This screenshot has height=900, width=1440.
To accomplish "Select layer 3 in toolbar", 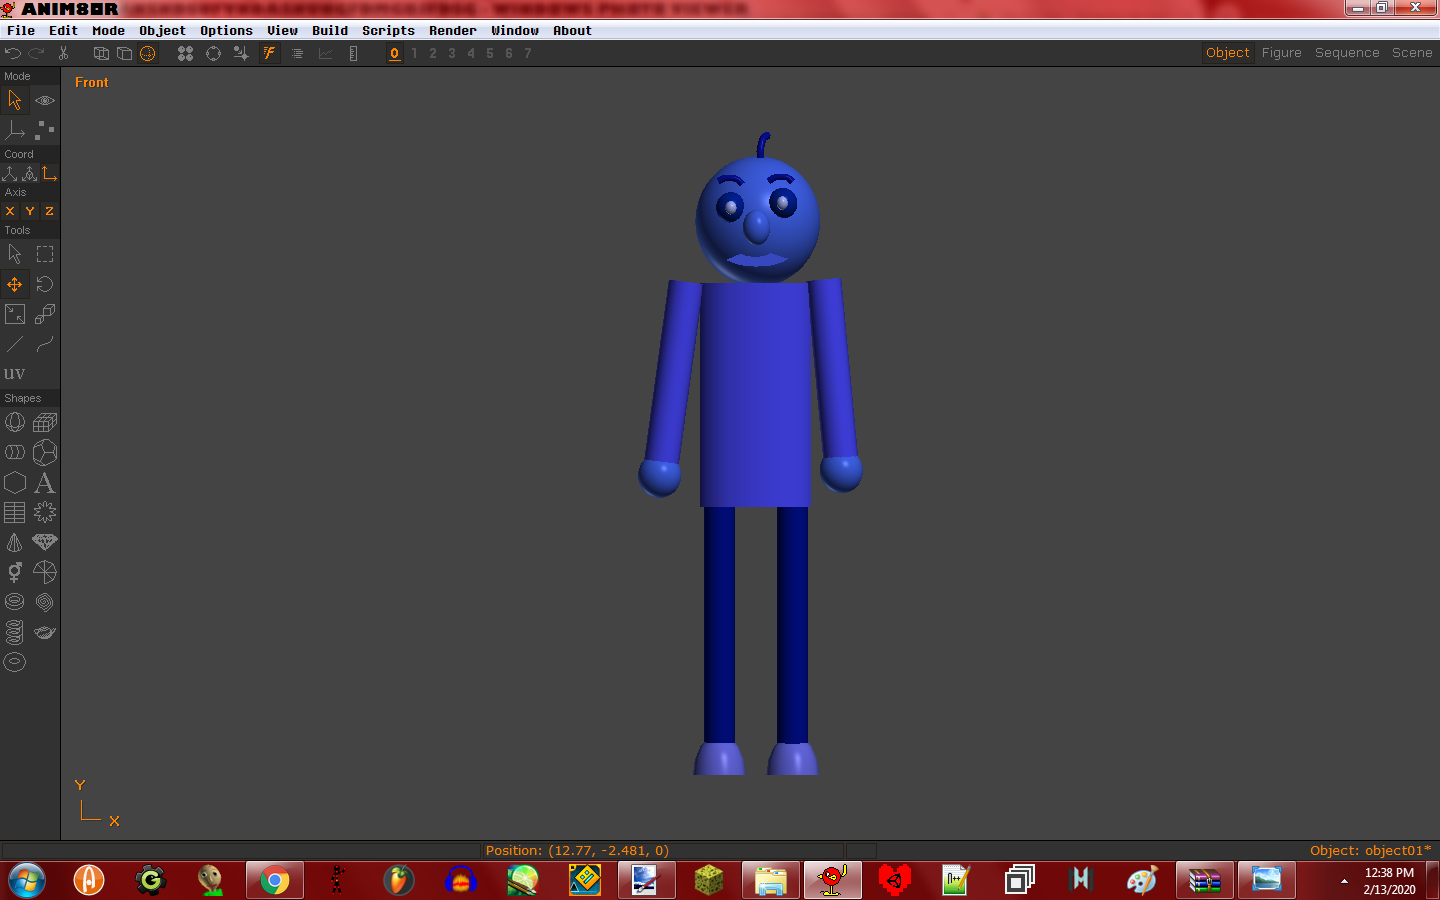I will point(452,53).
